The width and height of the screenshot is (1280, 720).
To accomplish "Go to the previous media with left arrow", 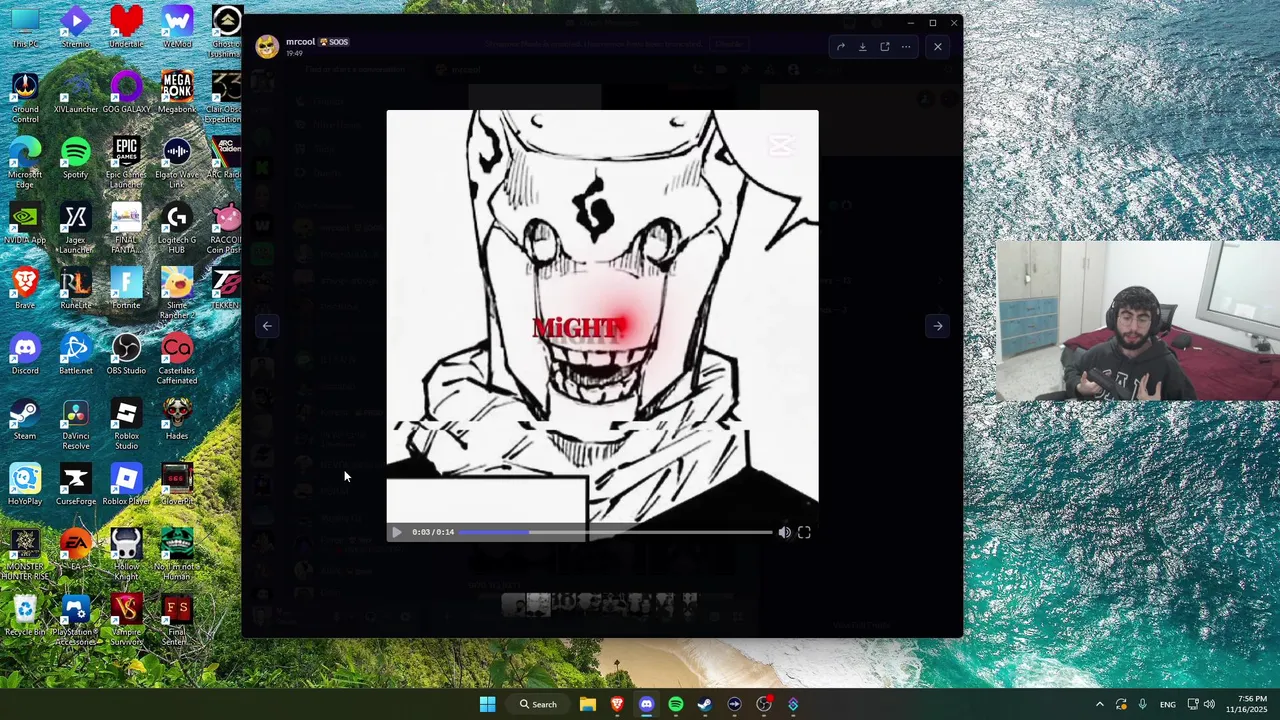I will tap(267, 325).
